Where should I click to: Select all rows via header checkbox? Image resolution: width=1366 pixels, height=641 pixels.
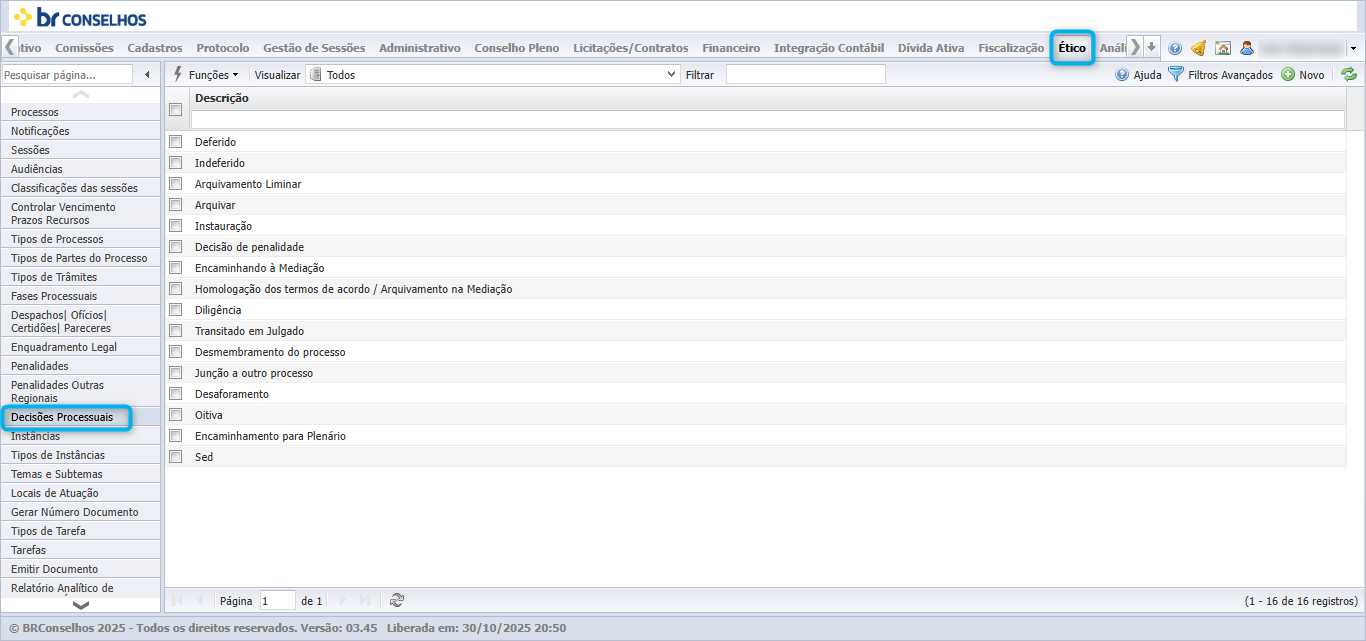pos(176,110)
